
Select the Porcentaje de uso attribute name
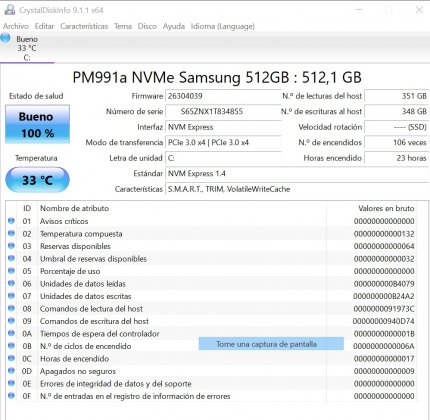pyautogui.click(x=70, y=271)
